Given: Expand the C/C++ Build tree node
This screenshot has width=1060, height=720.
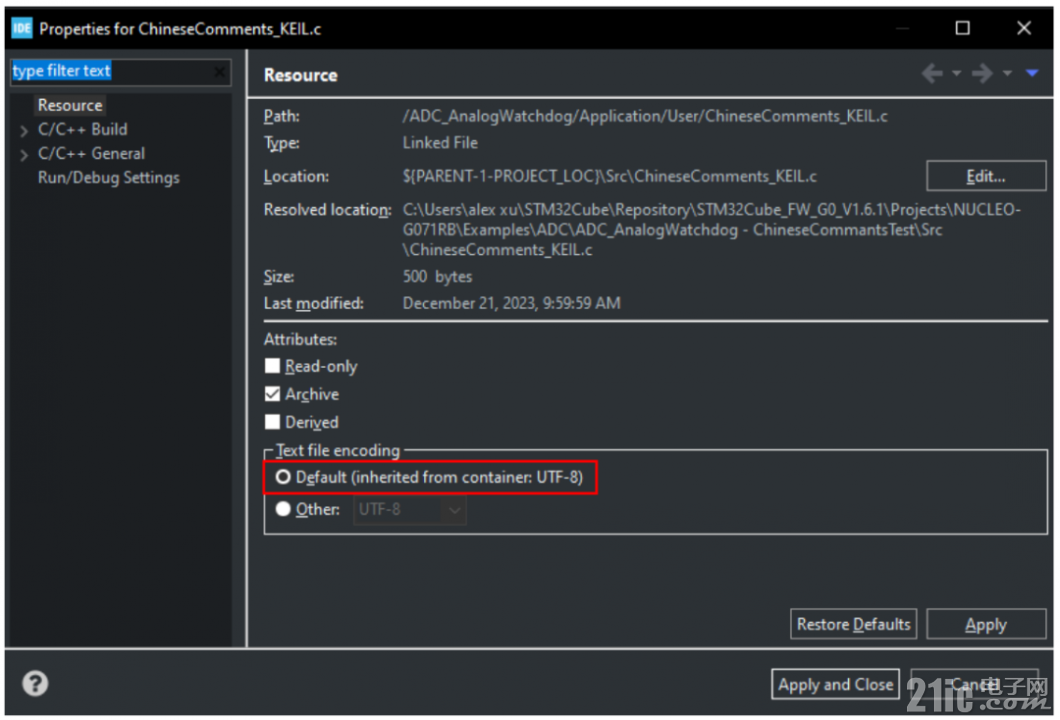Looking at the screenshot, I should pos(24,131).
